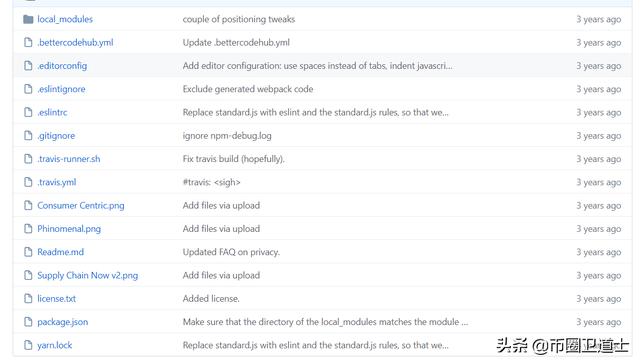This screenshot has width=640, height=364.
Task: Open the Supply Chain Now v2.png file
Action: tap(88, 275)
